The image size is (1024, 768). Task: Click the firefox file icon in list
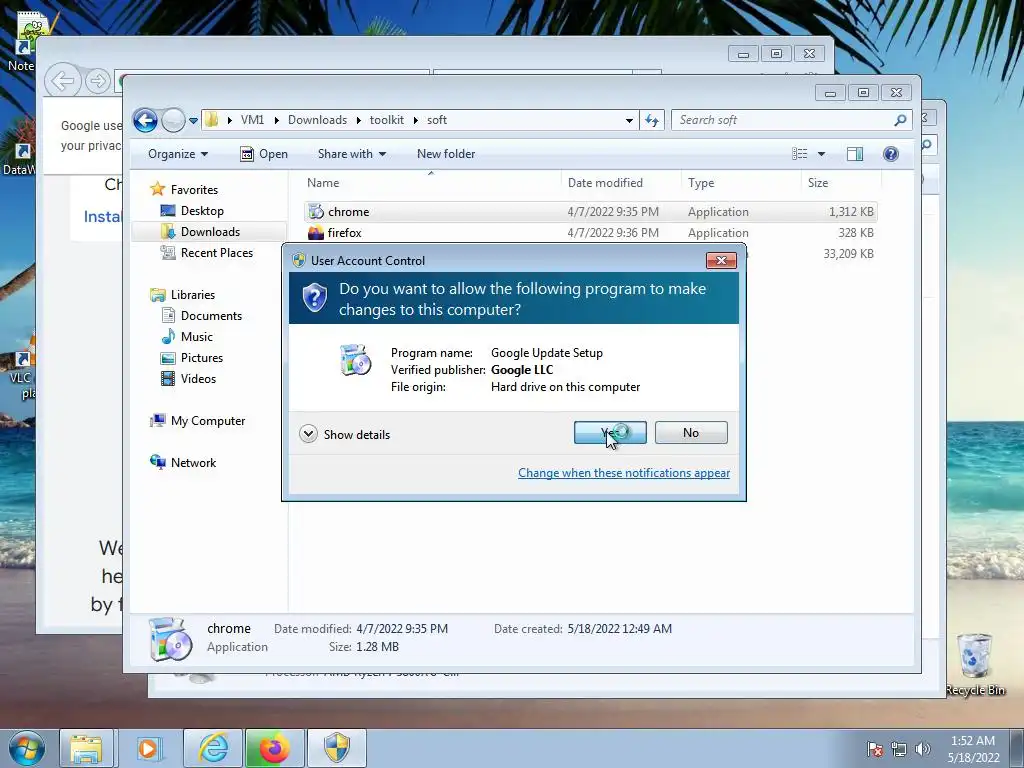point(316,232)
